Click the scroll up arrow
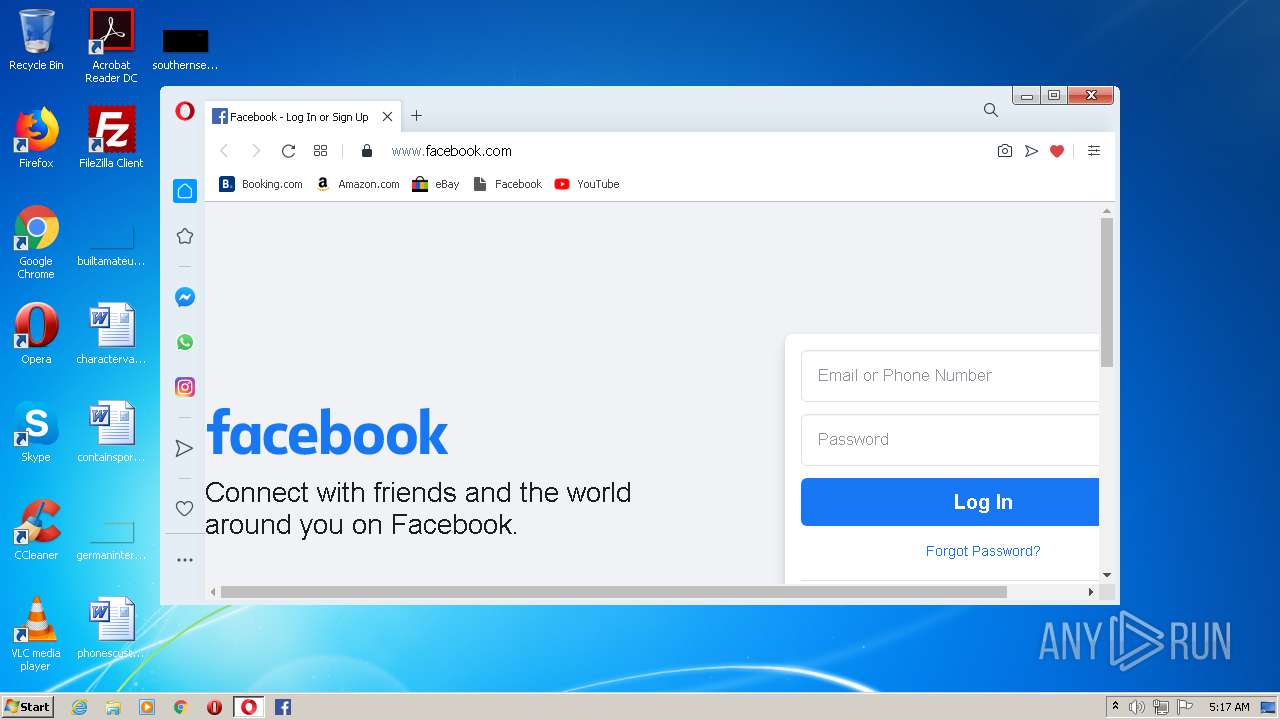Viewport: 1280px width, 720px height. click(x=1107, y=211)
